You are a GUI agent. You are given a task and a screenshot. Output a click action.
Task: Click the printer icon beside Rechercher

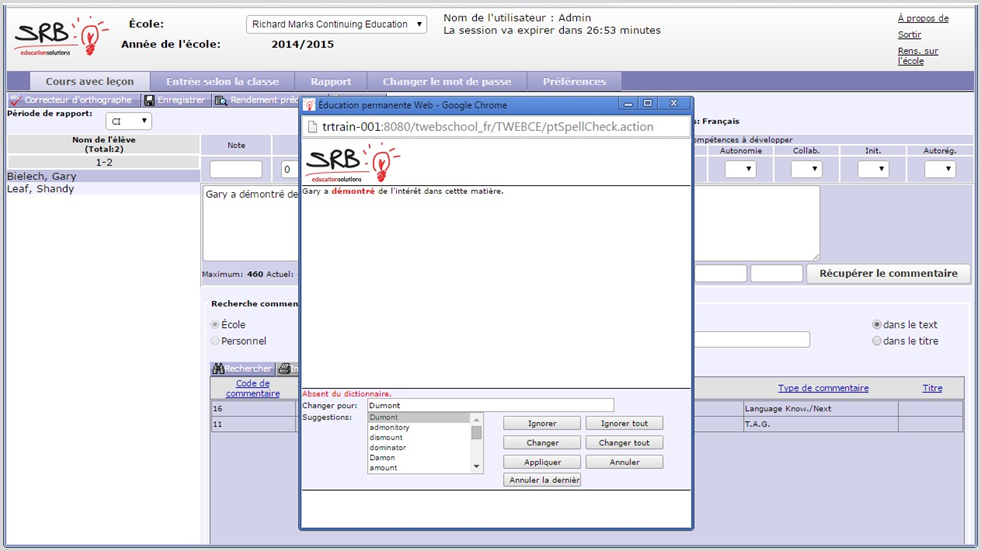[x=285, y=369]
